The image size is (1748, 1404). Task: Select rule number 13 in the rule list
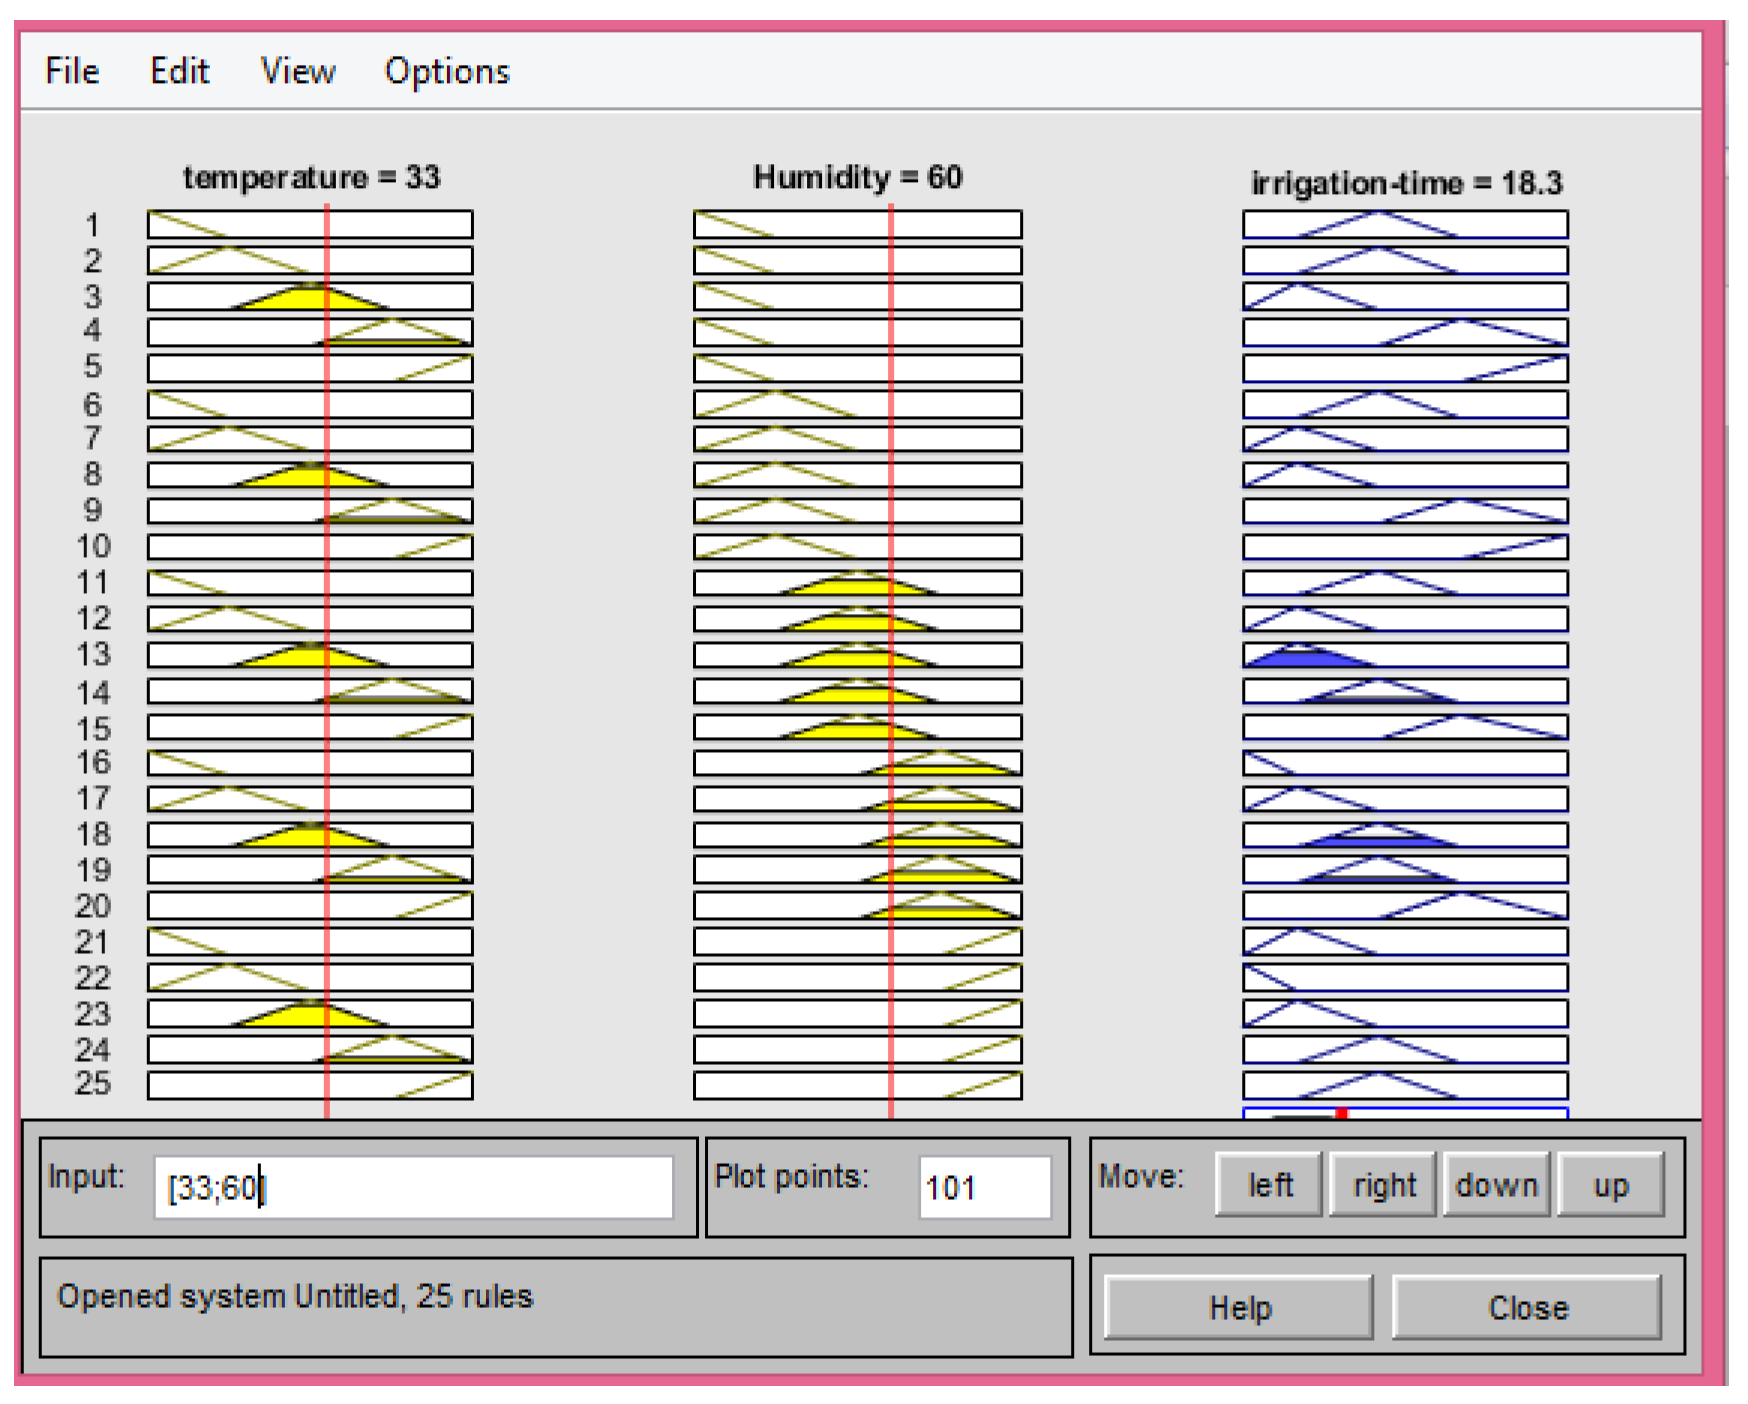point(94,655)
